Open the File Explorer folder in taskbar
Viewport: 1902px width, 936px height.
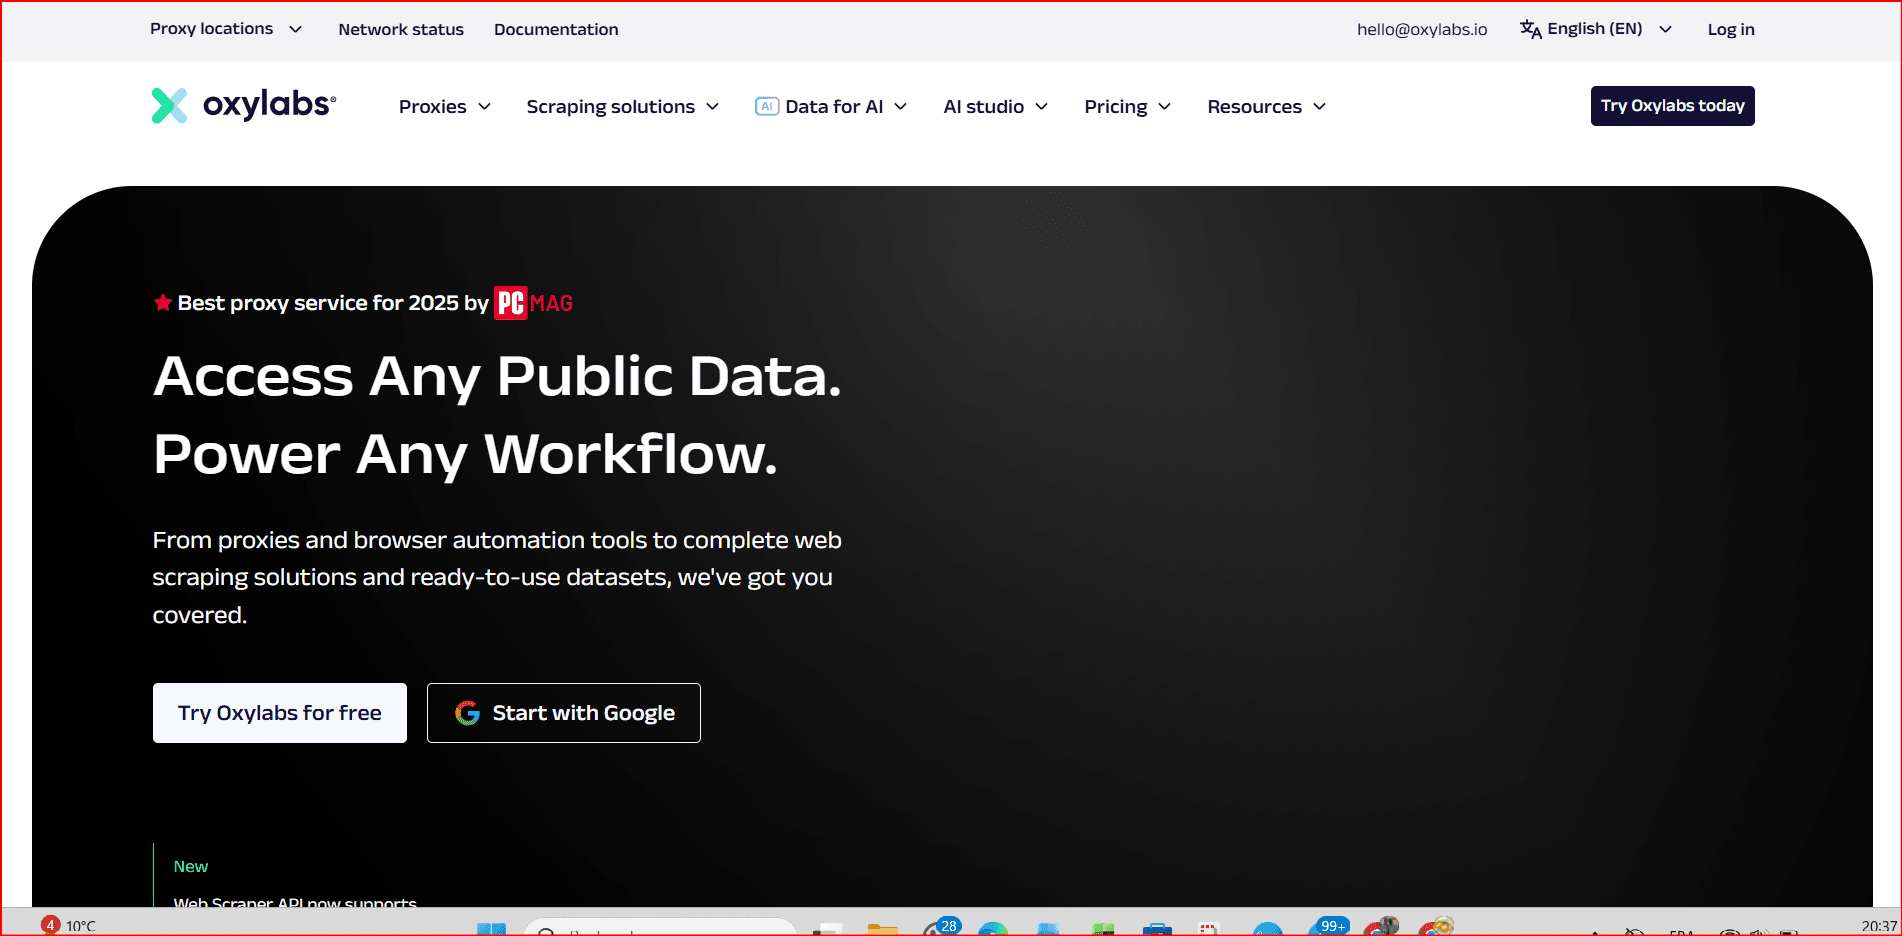coord(882,929)
